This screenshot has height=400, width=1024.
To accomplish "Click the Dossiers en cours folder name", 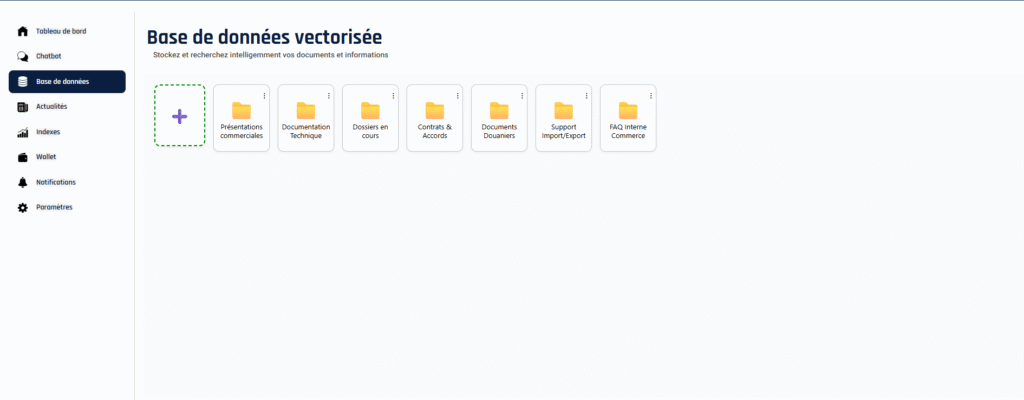I will point(370,131).
